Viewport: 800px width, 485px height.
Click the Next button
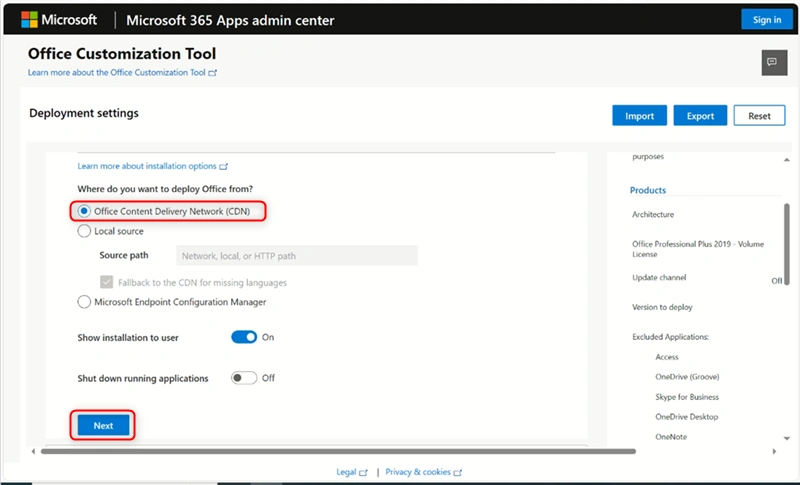[103, 425]
